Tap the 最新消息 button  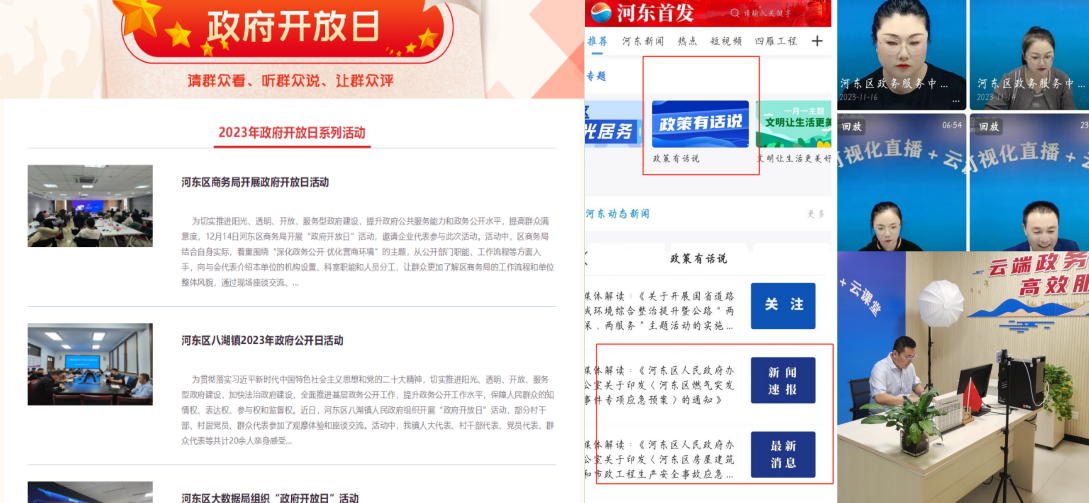tap(783, 454)
